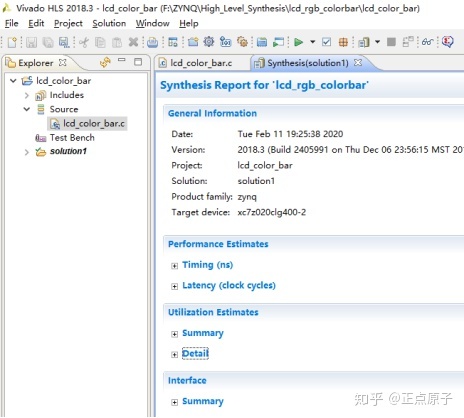This screenshot has width=464, height=418.
Task: Open dropdown arrow next to green Run button
Action: tap(312, 42)
